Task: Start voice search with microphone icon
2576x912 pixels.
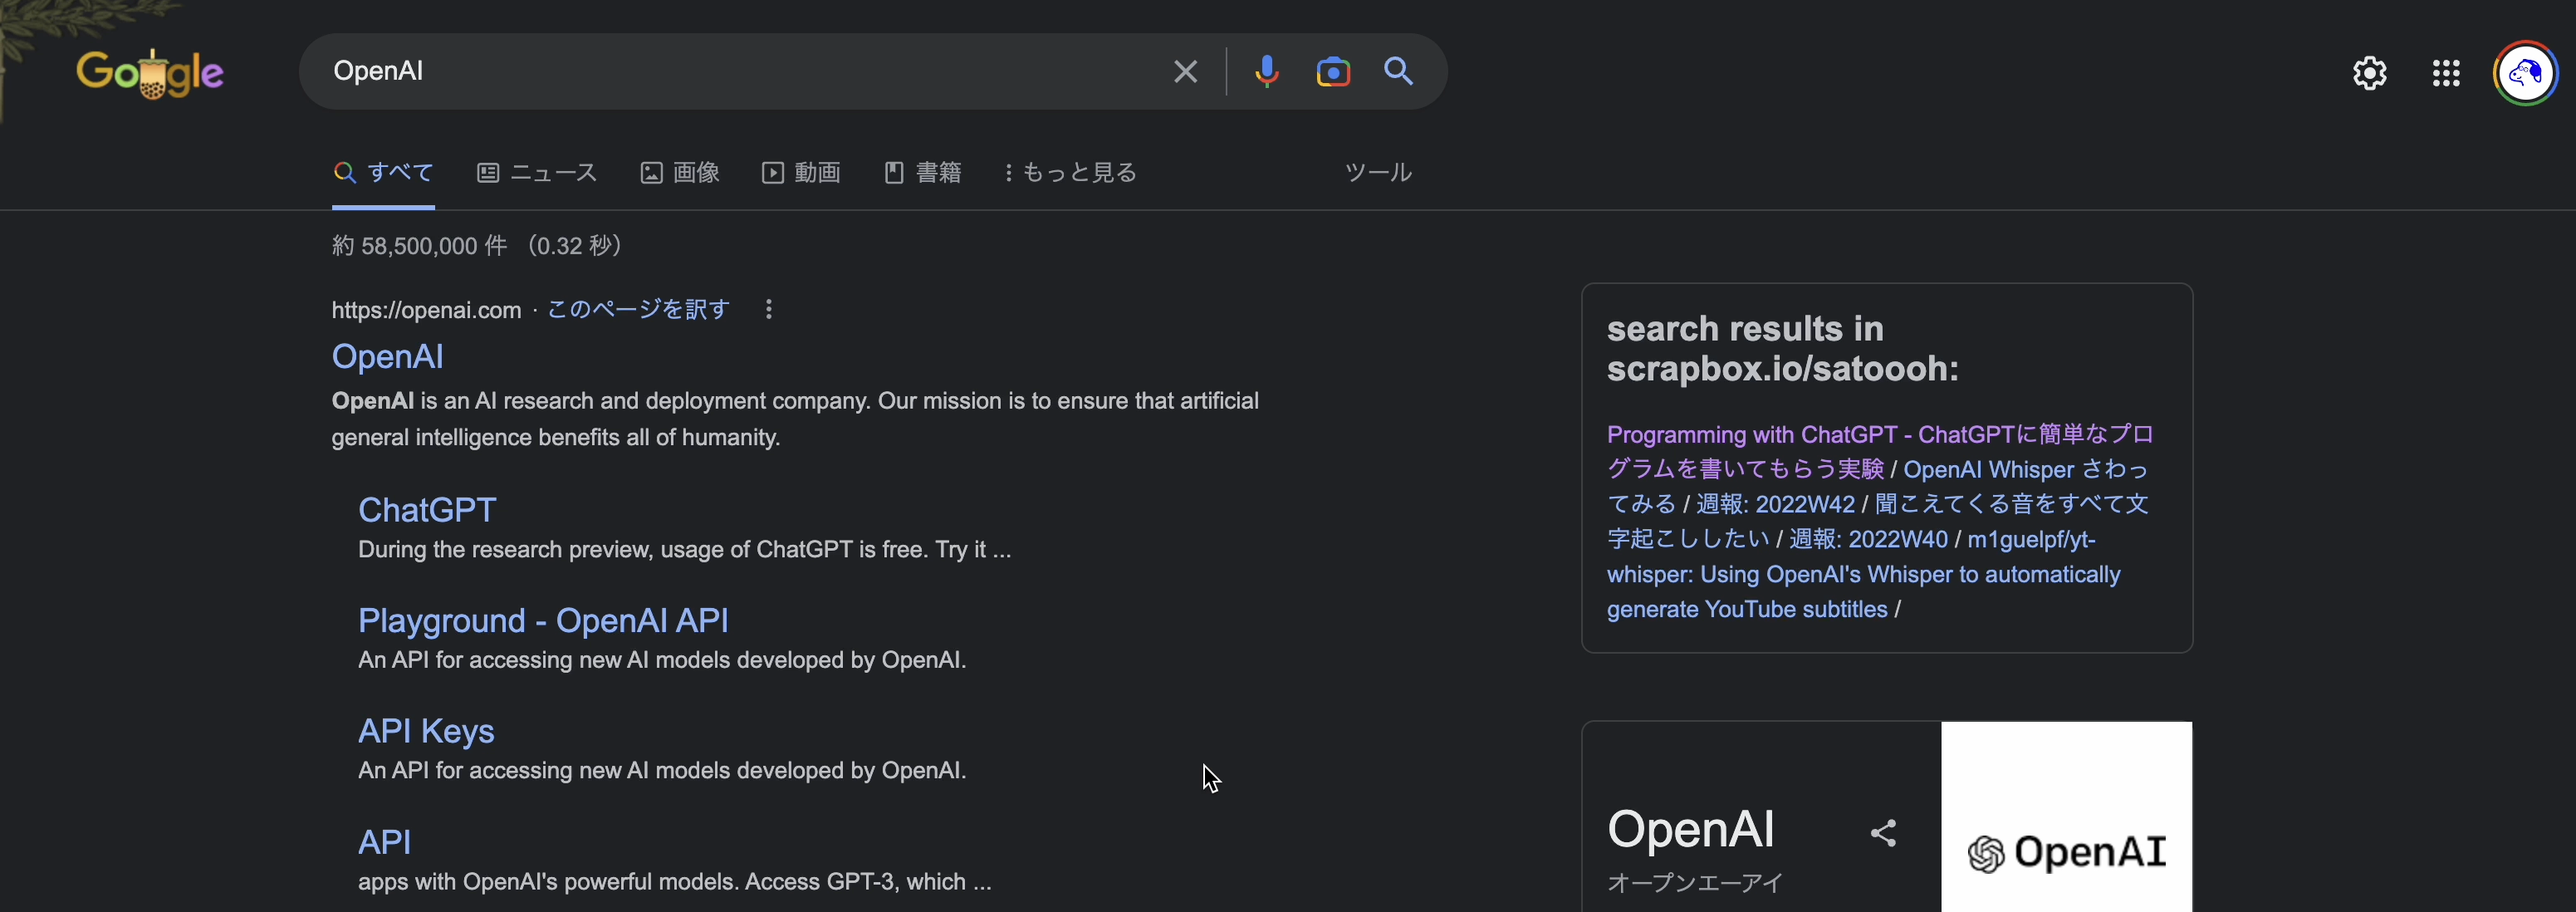Action: tap(1266, 72)
